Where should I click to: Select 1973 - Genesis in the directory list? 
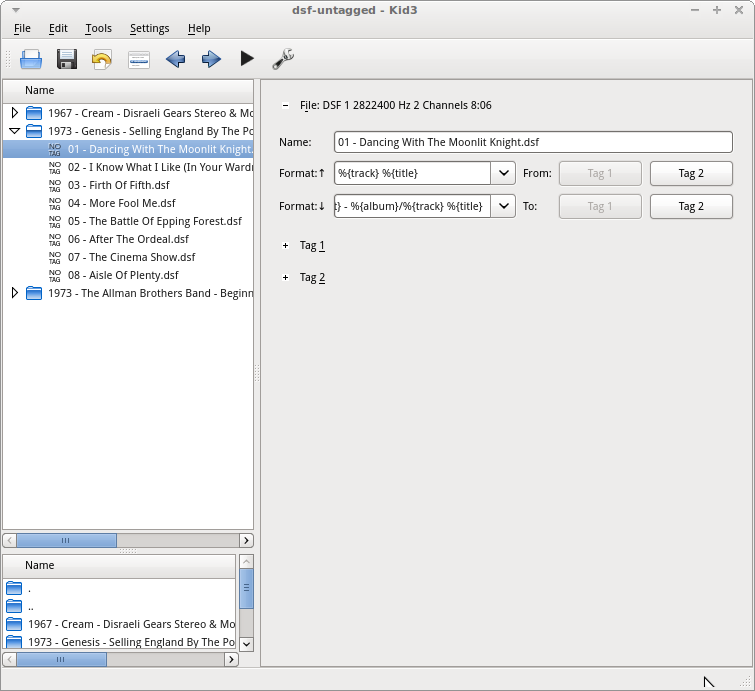pos(131,642)
